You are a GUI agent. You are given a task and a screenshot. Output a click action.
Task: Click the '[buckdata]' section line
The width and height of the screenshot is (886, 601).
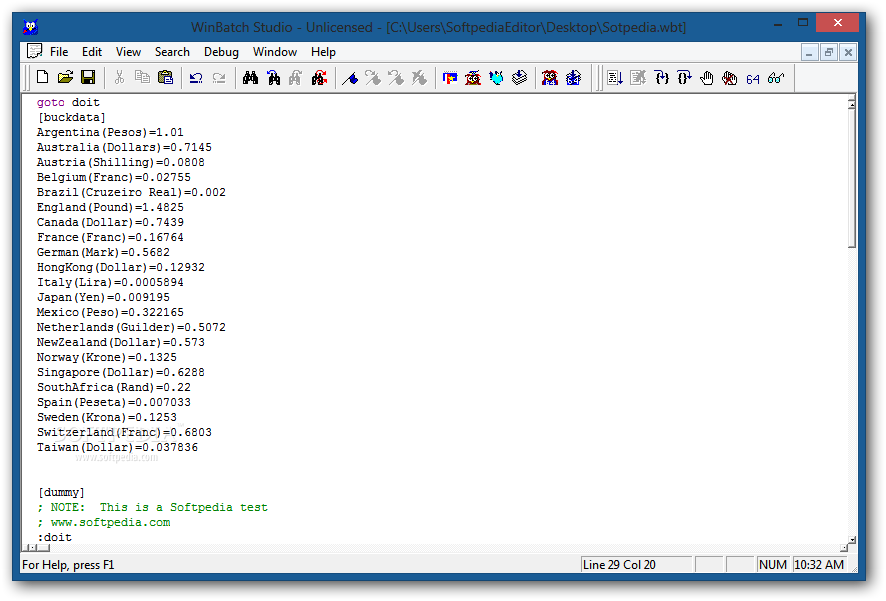click(x=72, y=117)
